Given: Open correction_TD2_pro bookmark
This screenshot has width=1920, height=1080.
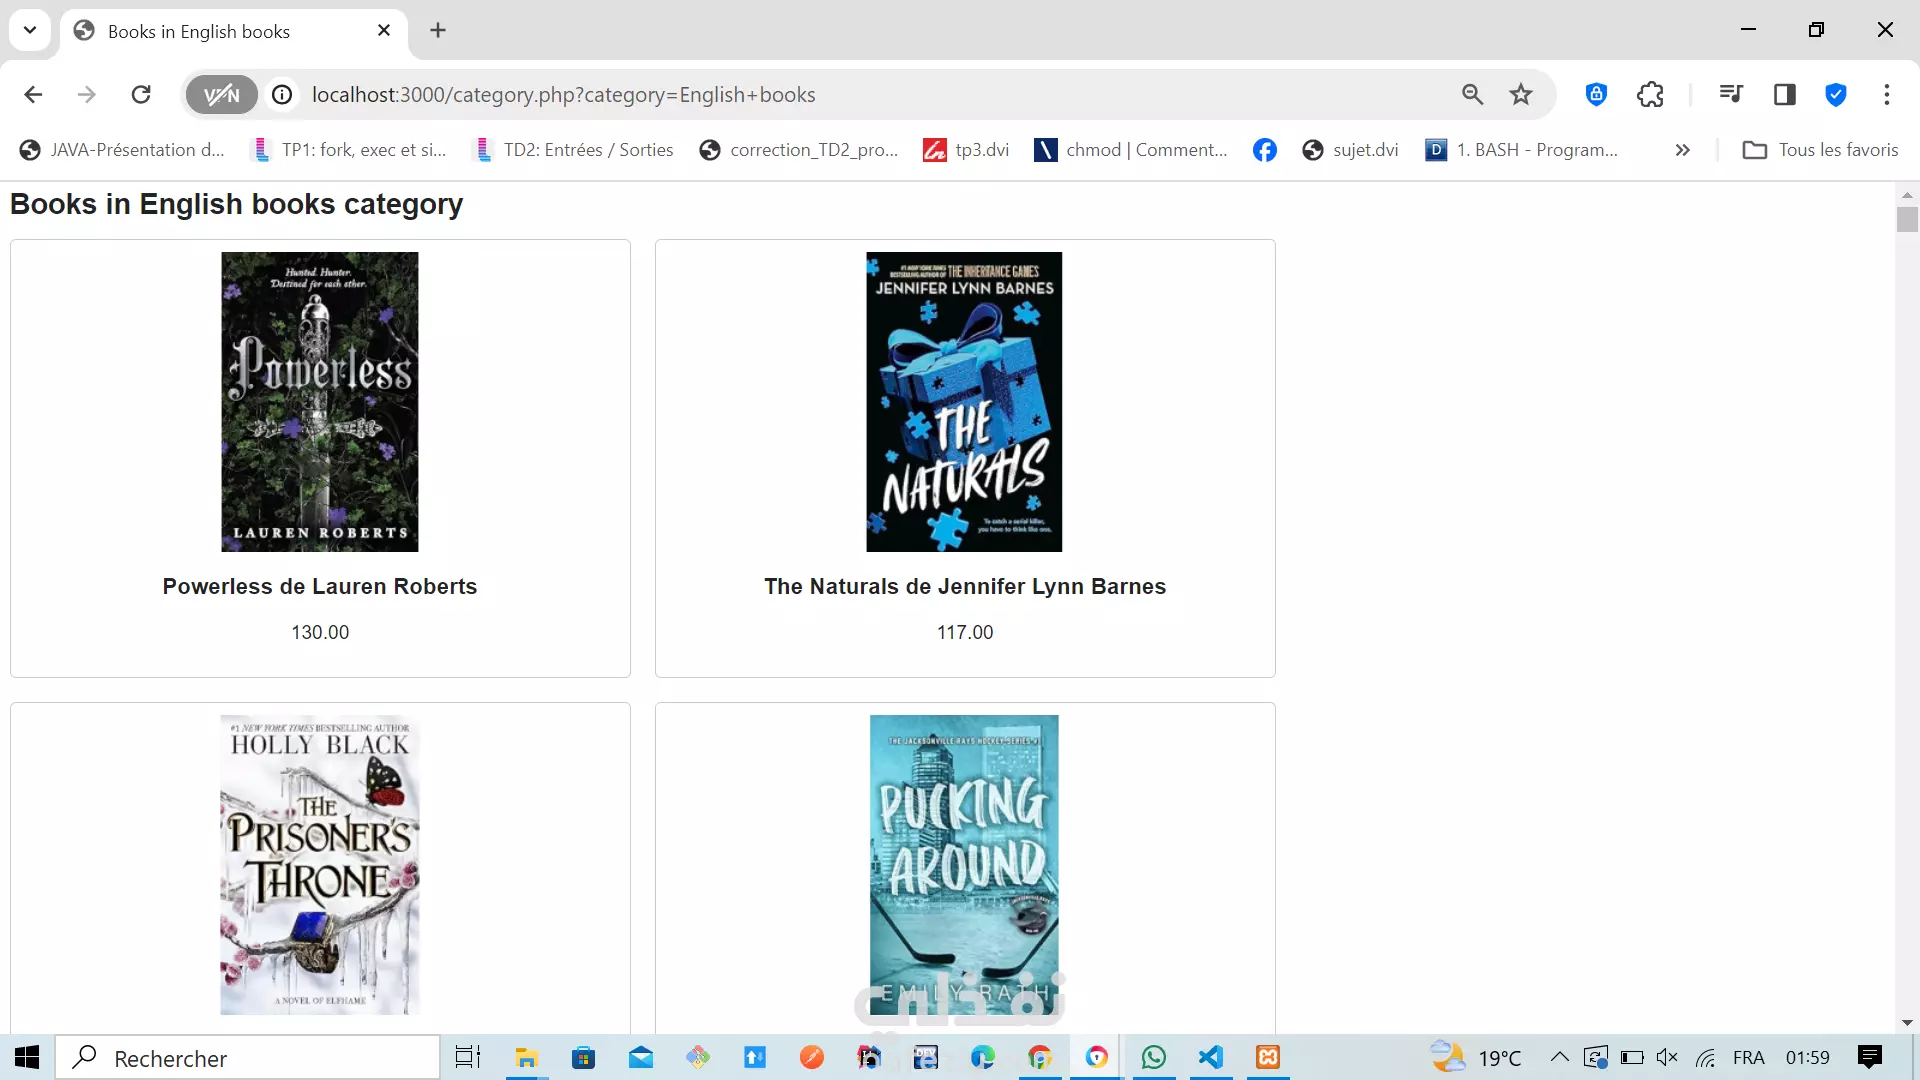Looking at the screenshot, I should coord(799,150).
